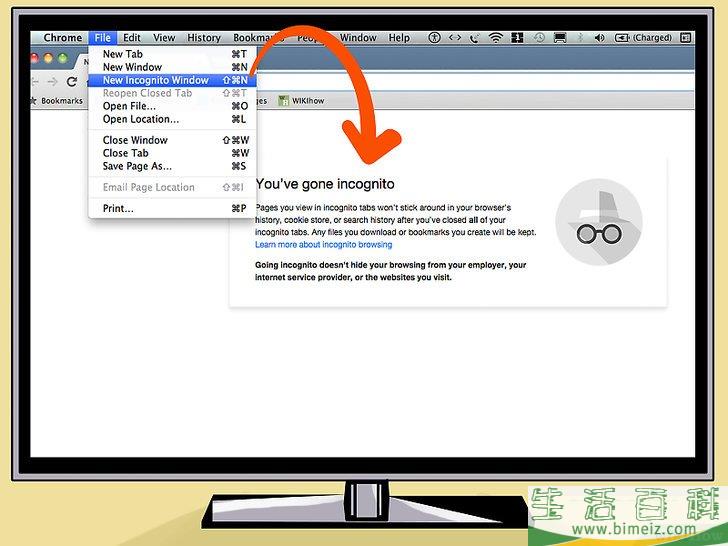Select New Incognito Window
This screenshot has width=728, height=546.
[155, 80]
